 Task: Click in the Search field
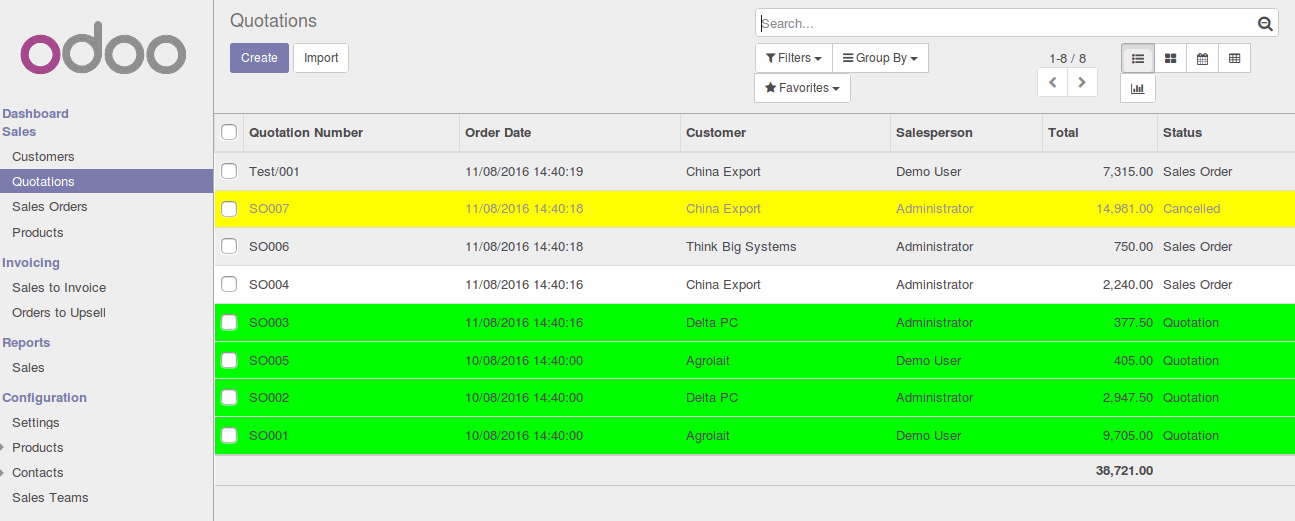(x=1005, y=24)
